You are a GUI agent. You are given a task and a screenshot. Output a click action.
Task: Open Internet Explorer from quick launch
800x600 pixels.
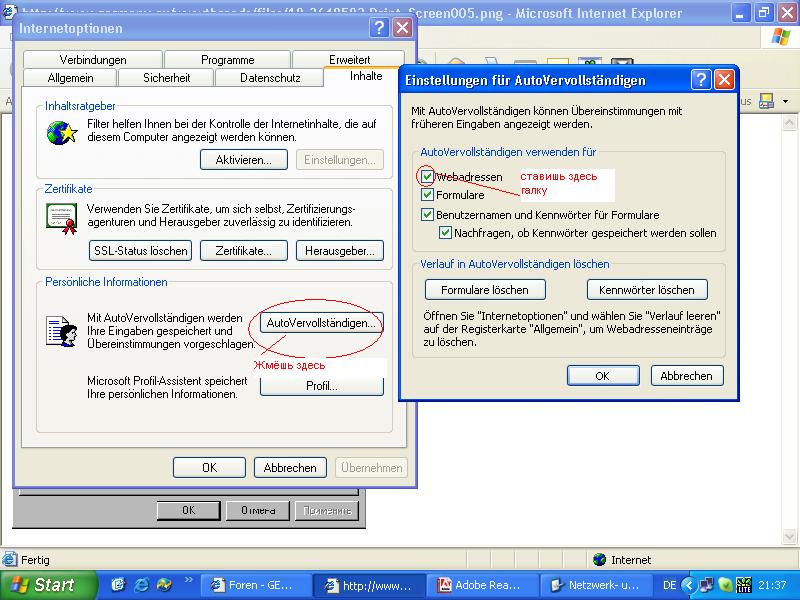click(x=141, y=585)
